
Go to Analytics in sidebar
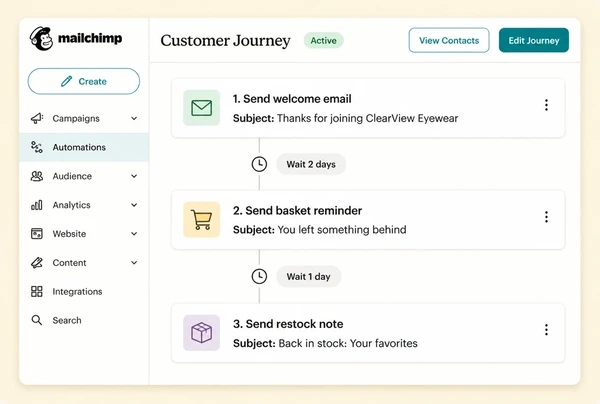tap(84, 205)
